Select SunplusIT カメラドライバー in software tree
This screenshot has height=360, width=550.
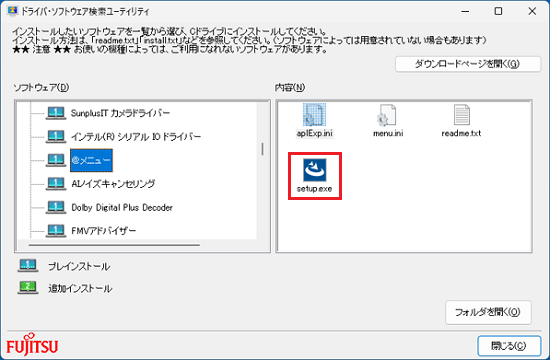[120, 113]
